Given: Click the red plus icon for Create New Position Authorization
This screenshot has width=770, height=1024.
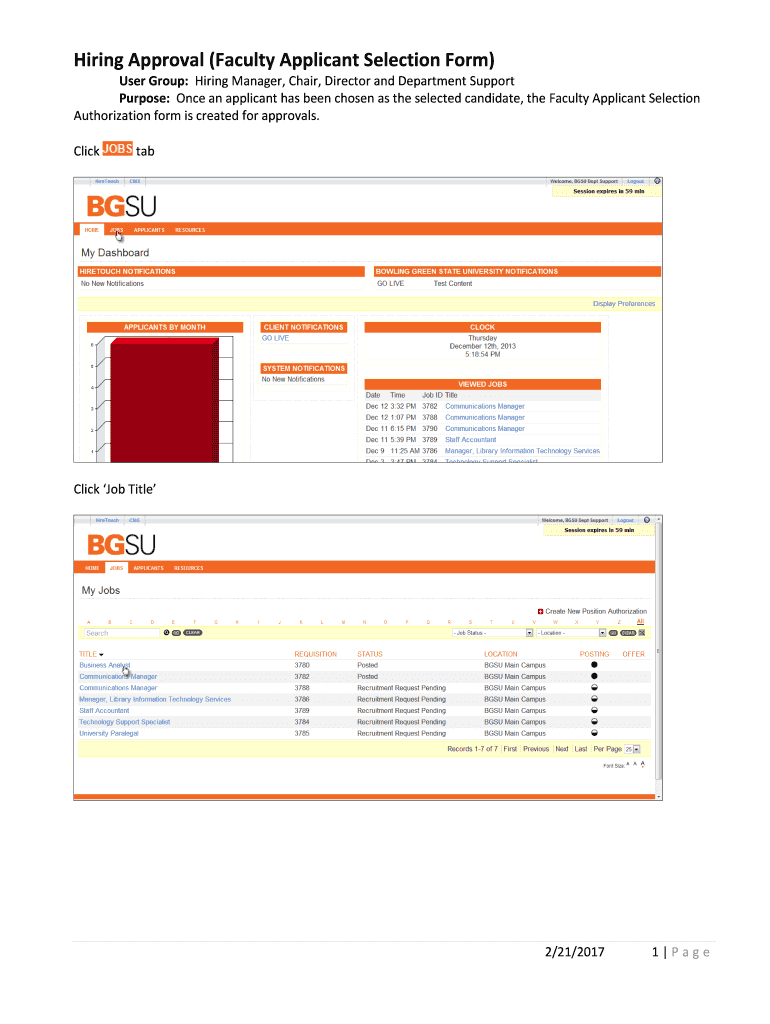Looking at the screenshot, I should pos(541,611).
